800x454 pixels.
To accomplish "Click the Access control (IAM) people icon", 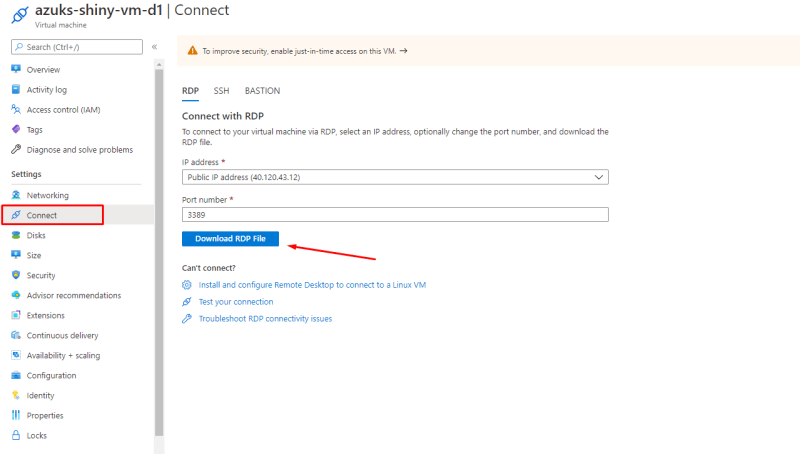I will coord(16,109).
